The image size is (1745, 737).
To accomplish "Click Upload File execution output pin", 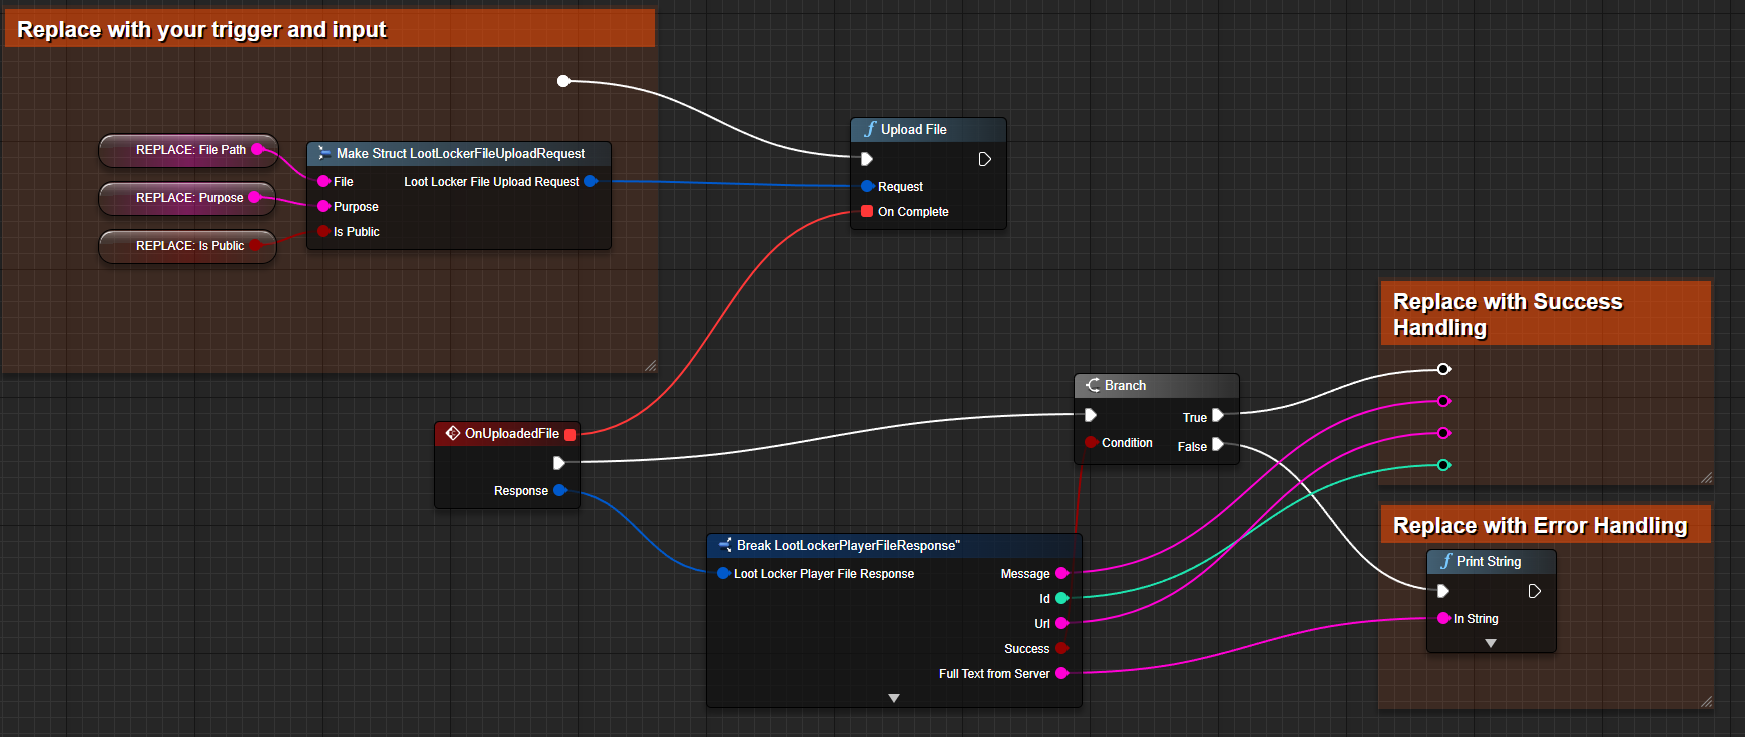I will click(984, 159).
